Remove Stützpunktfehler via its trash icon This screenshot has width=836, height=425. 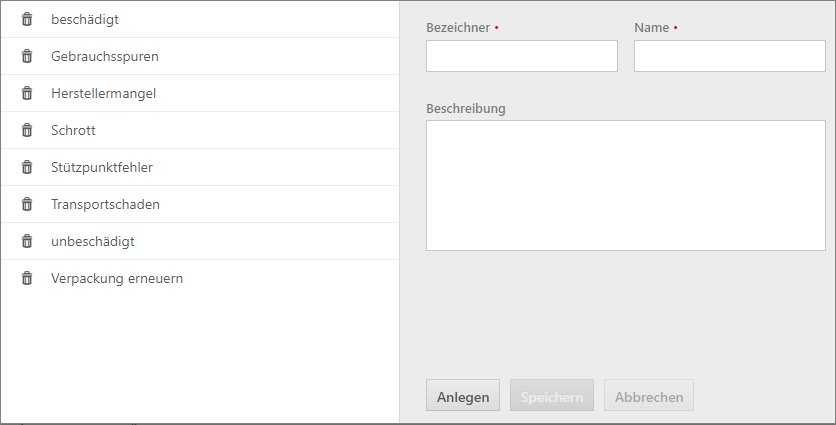tap(27, 167)
